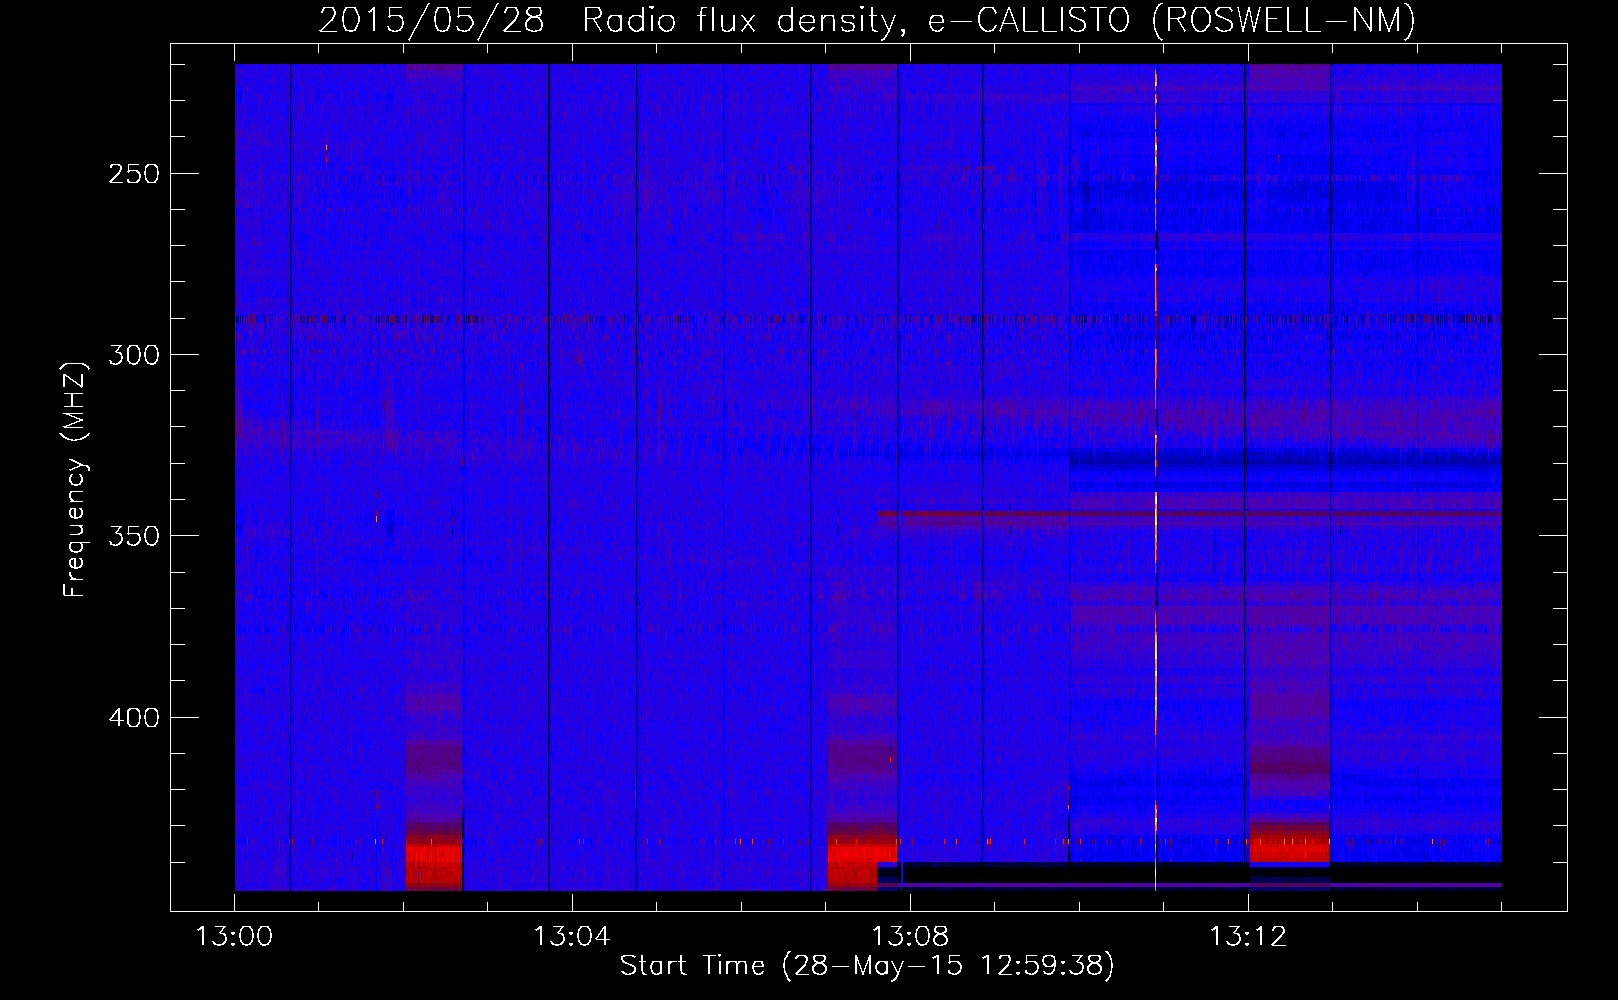Click the 13:00 time tick label
Viewport: 1618px width, 1000px height.
coord(234,937)
